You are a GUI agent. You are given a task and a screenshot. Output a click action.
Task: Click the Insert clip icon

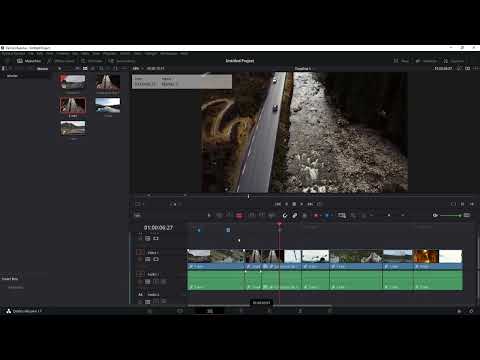point(252,216)
